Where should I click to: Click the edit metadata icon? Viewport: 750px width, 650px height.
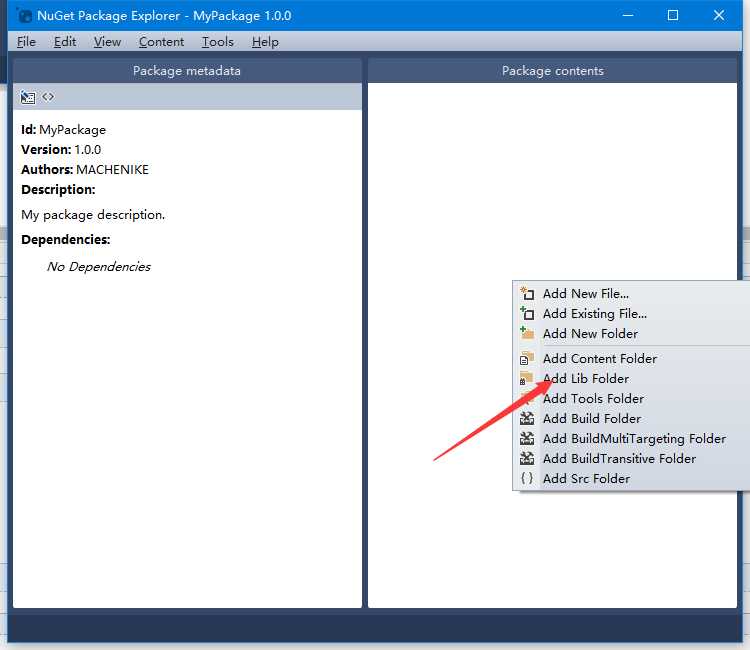coord(28,97)
